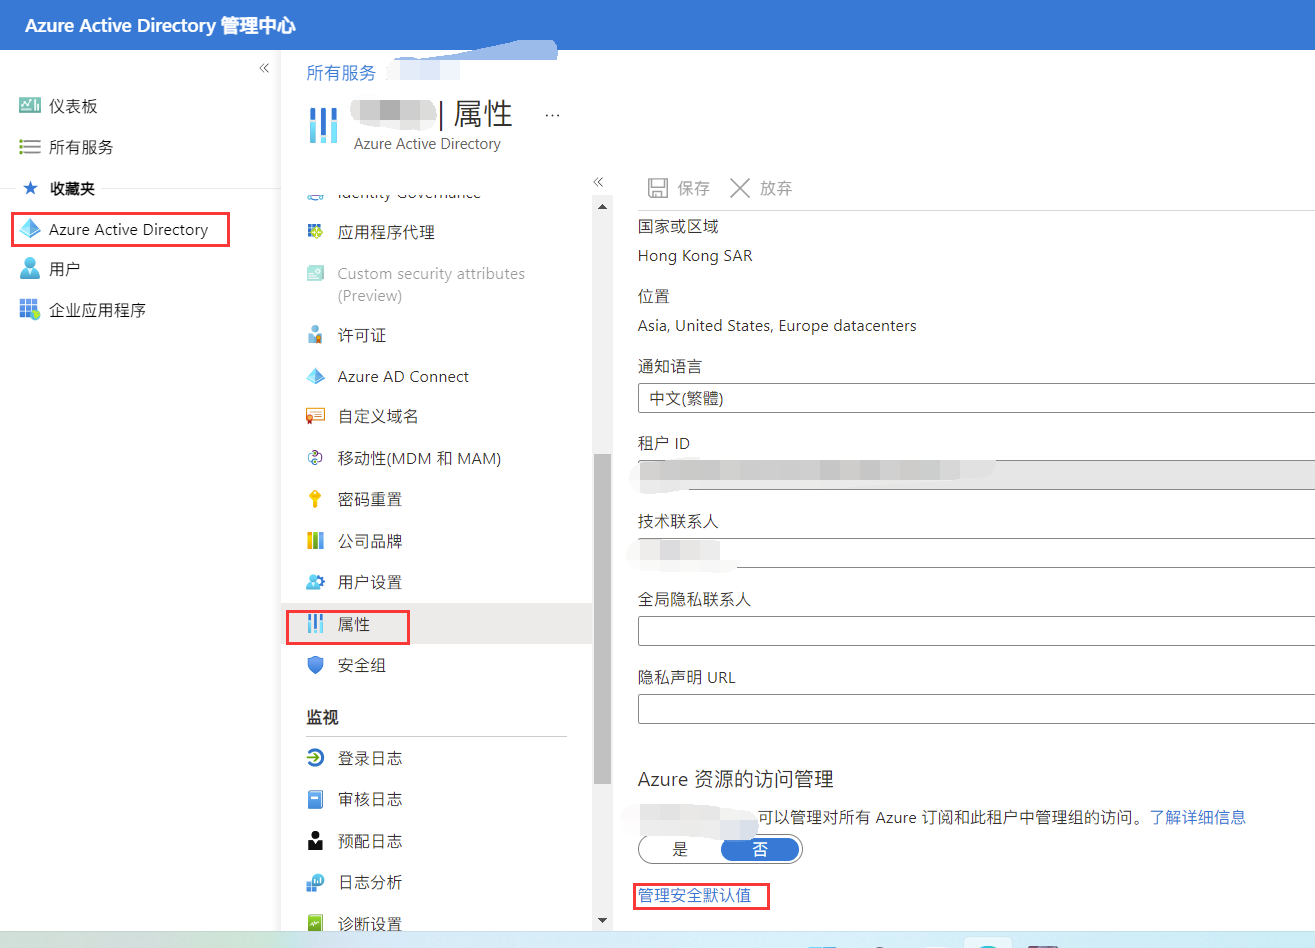This screenshot has height=948, width=1315.
Task: Open the ellipsis menu beside 属性 title
Action: click(x=552, y=115)
